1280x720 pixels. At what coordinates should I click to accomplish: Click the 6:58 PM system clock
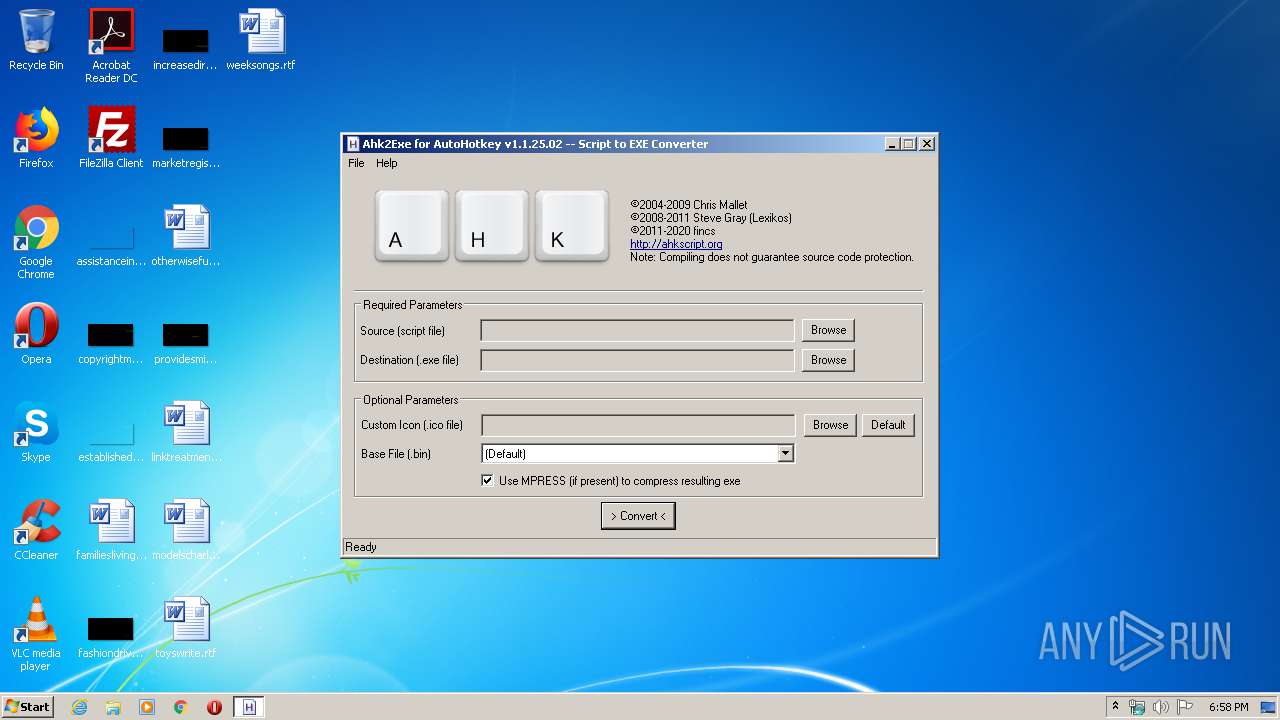coord(1228,707)
